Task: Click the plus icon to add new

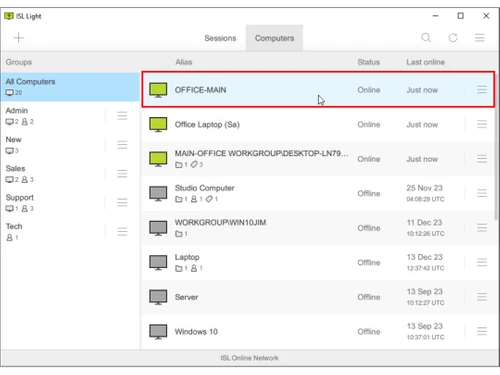Action: point(19,38)
